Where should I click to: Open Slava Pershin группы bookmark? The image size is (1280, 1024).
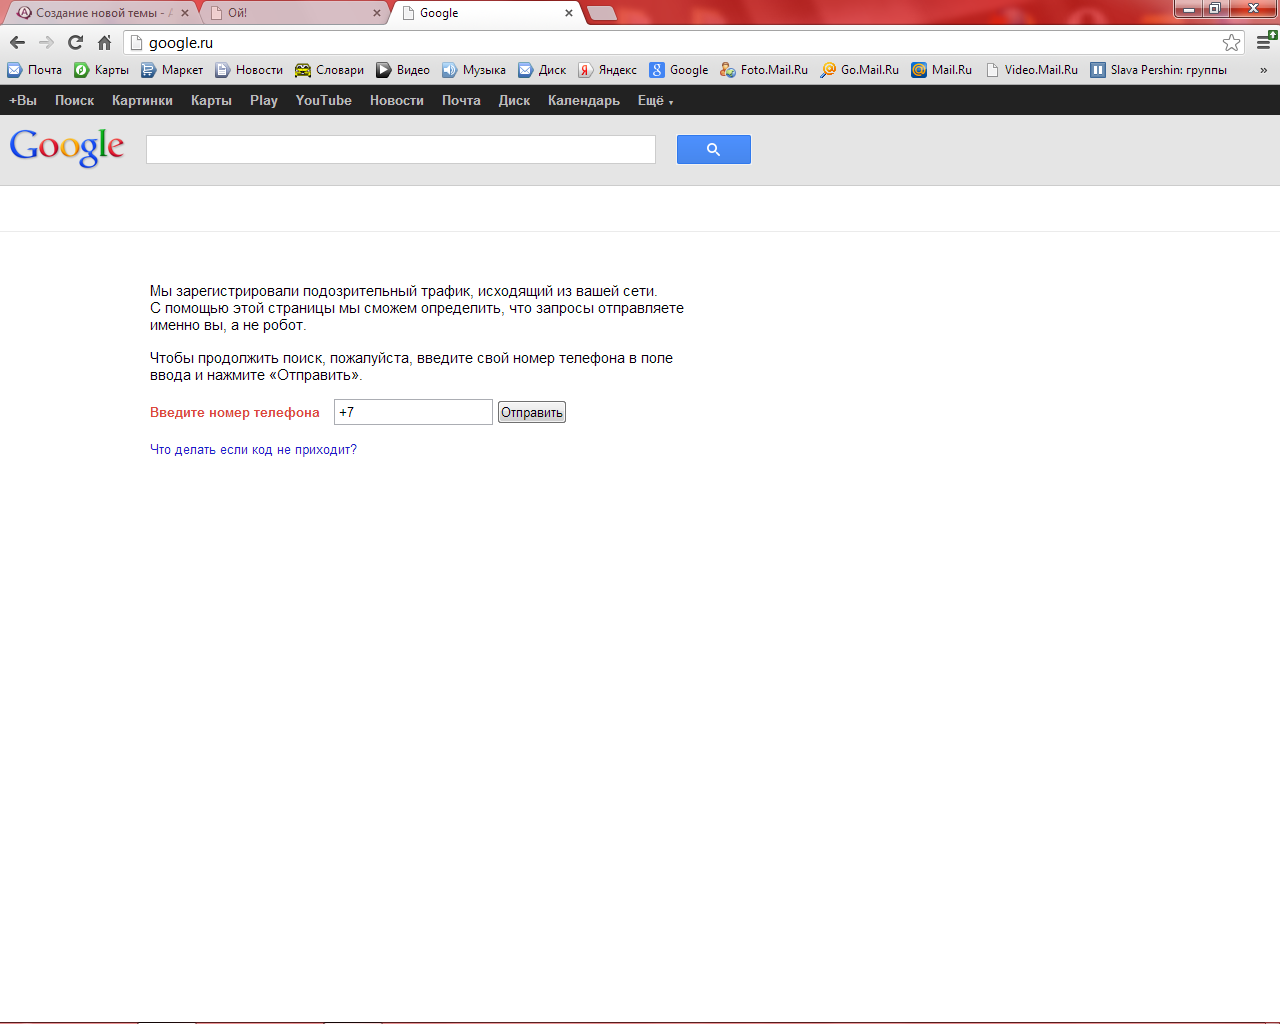pyautogui.click(x=1159, y=70)
